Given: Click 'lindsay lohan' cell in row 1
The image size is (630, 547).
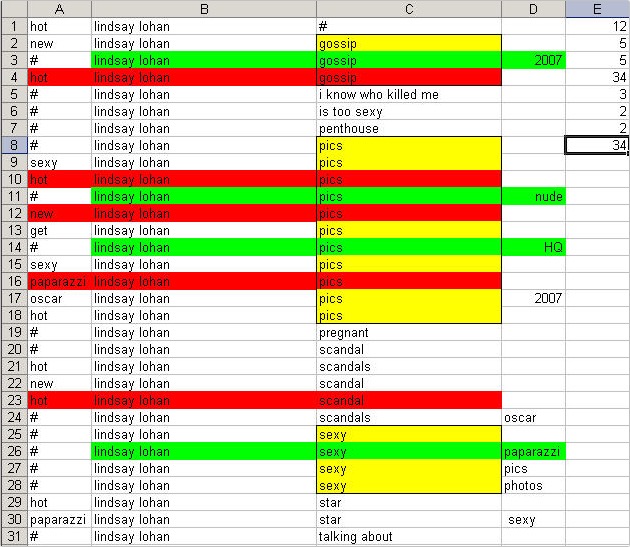Looking at the screenshot, I should pos(204,27).
